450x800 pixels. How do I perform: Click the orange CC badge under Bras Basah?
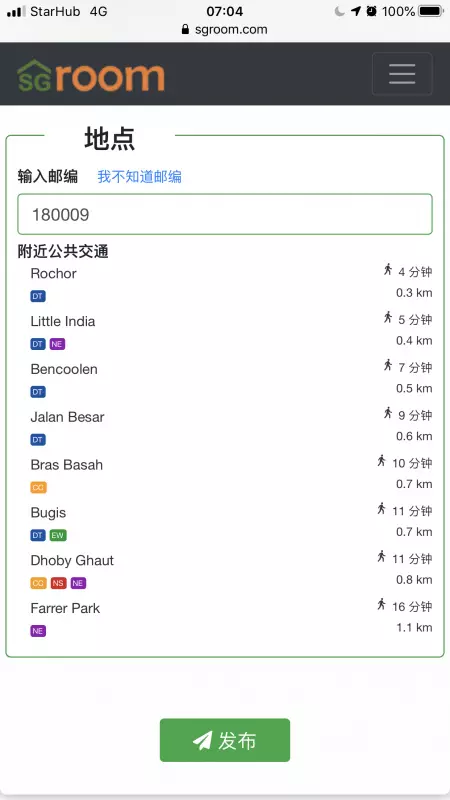click(x=38, y=487)
